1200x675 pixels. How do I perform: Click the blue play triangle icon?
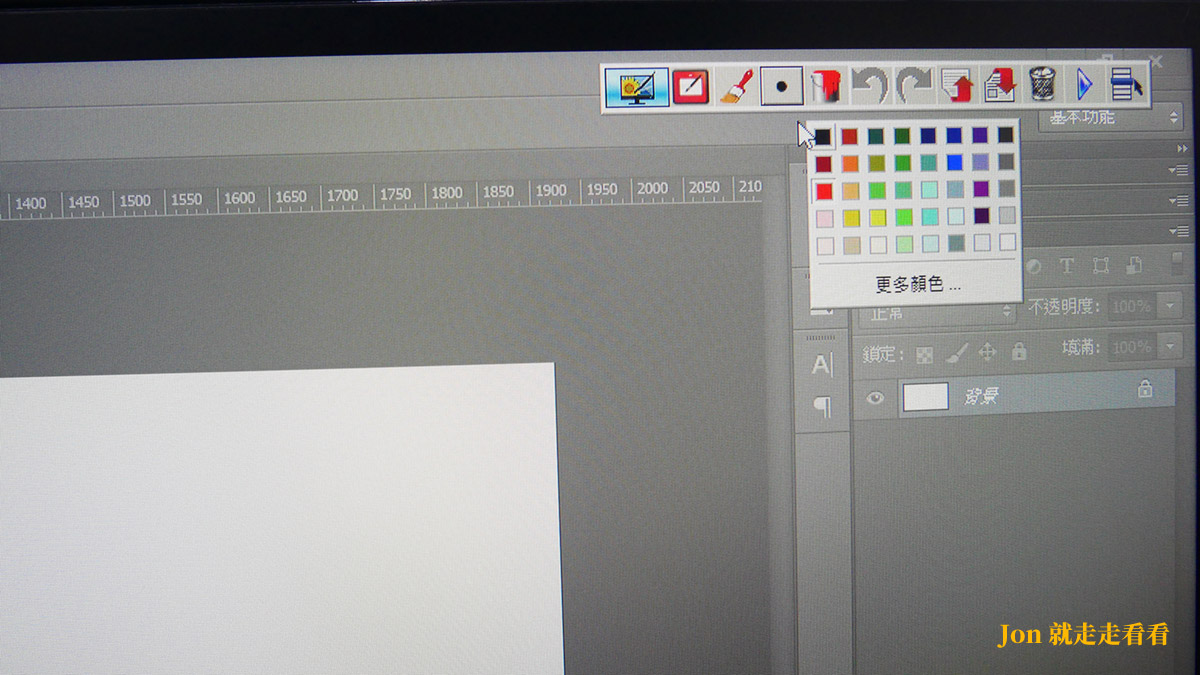coord(1084,85)
